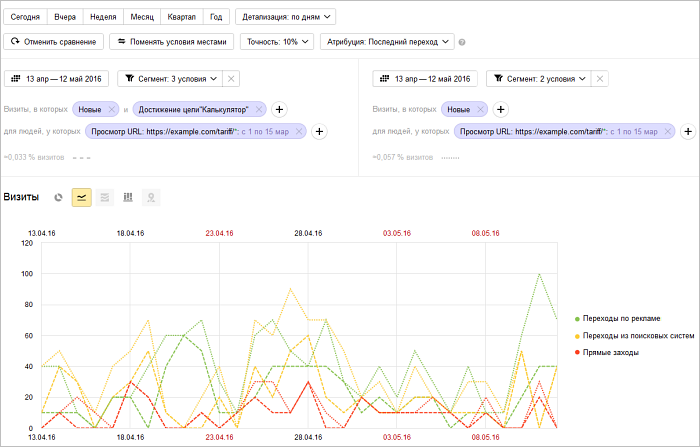The width and height of the screenshot is (700, 447).
Task: Switch to the "Квартал" period tab
Action: [180, 17]
